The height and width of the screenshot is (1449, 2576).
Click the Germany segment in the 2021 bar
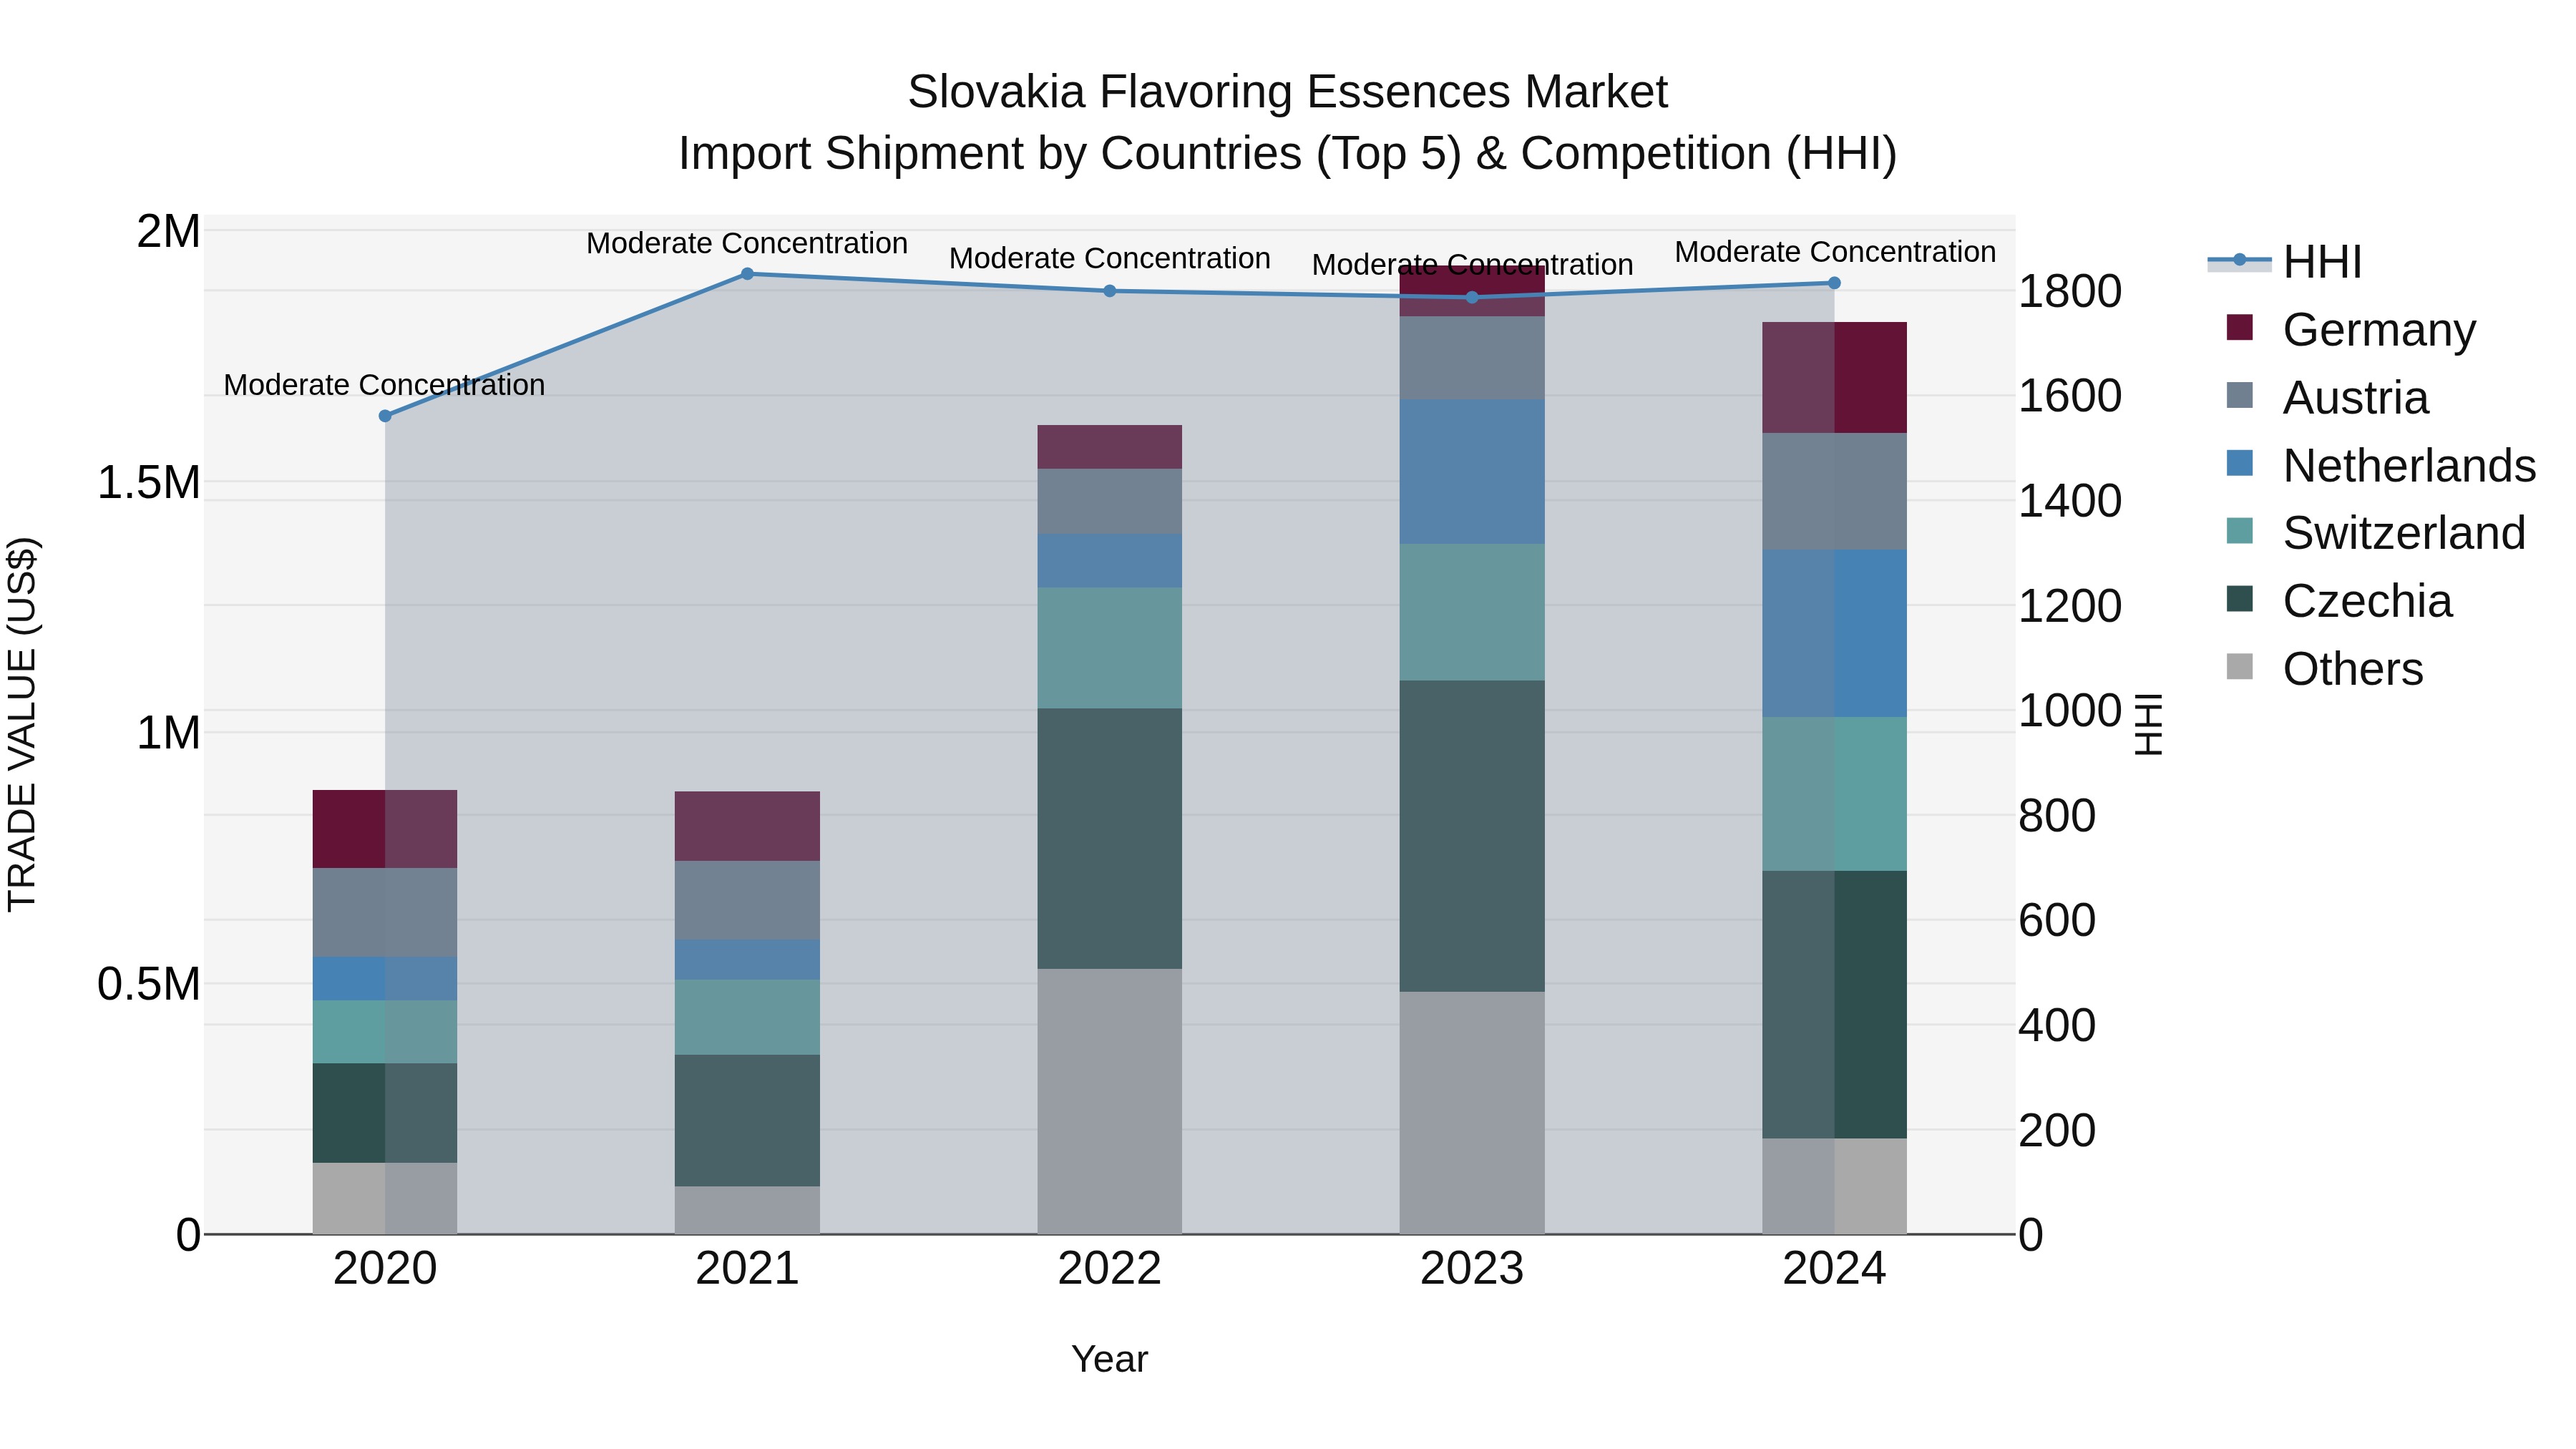(747, 826)
